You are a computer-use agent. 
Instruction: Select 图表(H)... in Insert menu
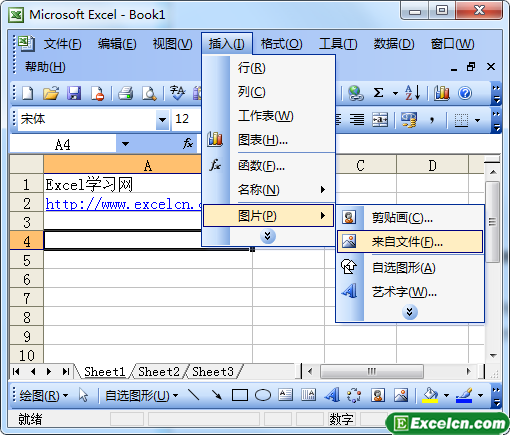(x=268, y=140)
